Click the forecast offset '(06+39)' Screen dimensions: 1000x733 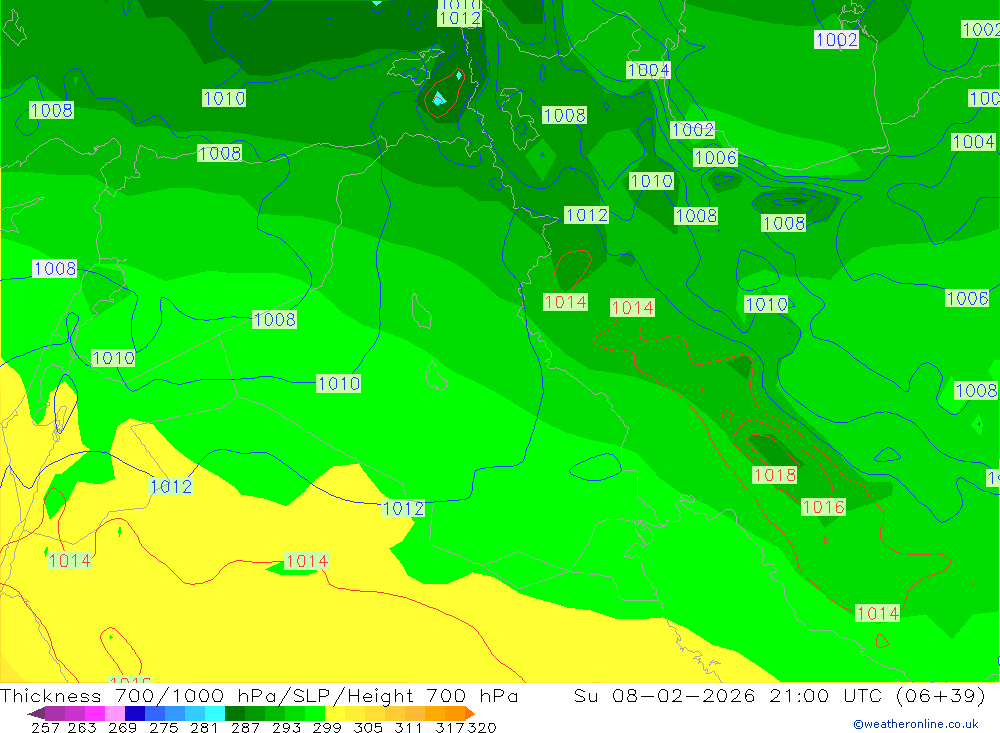[x=941, y=695]
